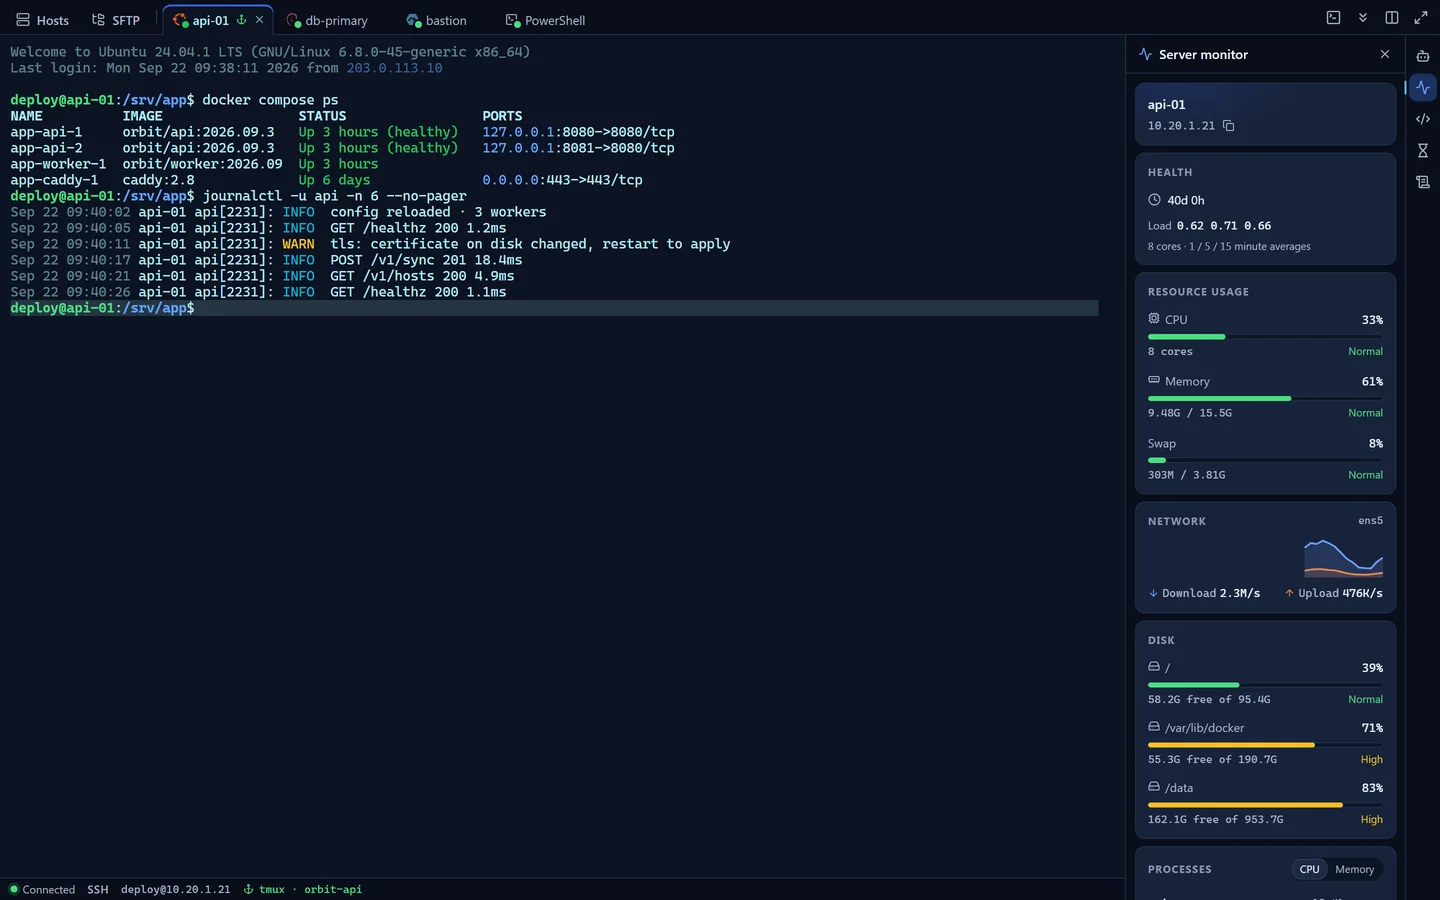Sort processes by Memory
This screenshot has height=900, width=1440.
[1354, 869]
